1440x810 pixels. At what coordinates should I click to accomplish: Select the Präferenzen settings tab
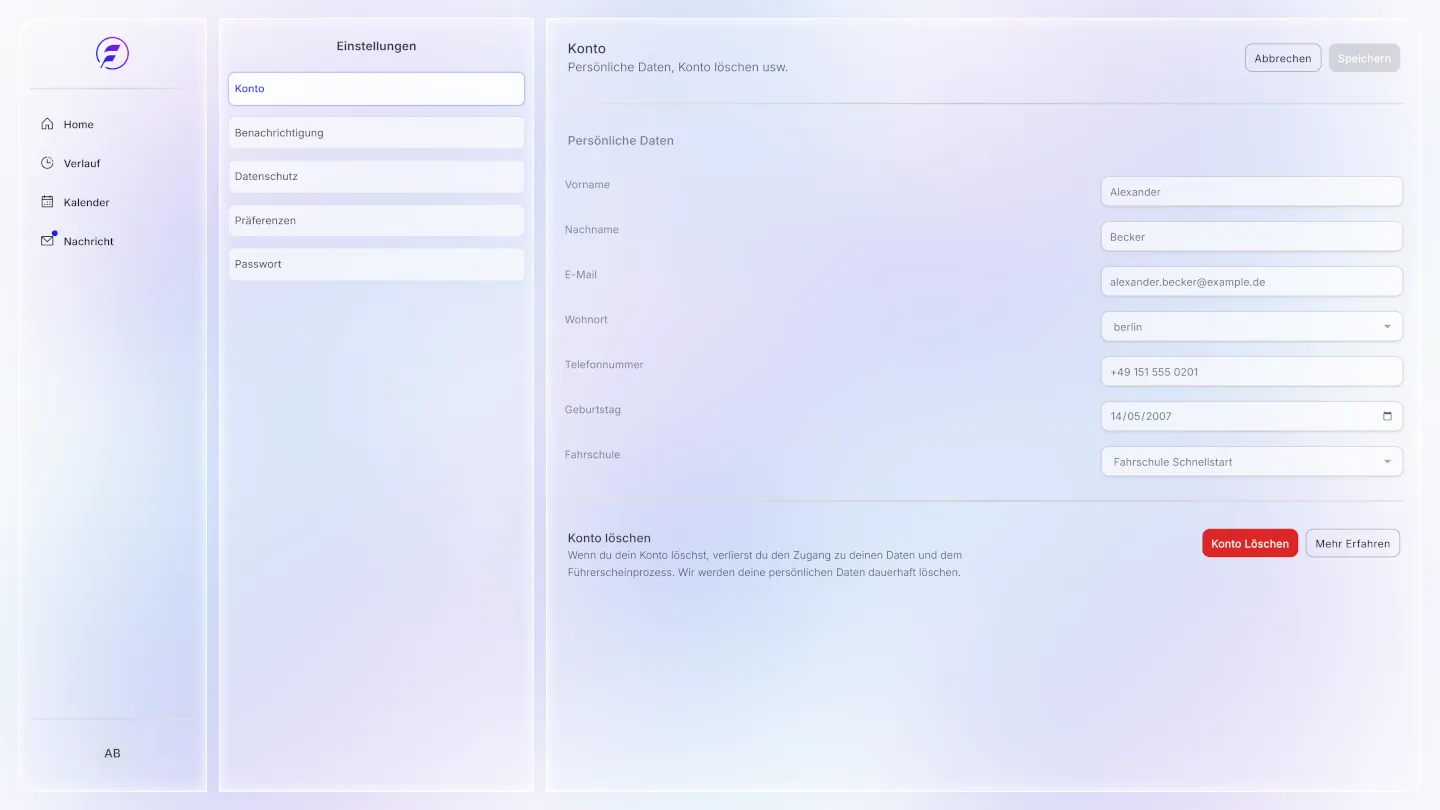pyautogui.click(x=376, y=221)
